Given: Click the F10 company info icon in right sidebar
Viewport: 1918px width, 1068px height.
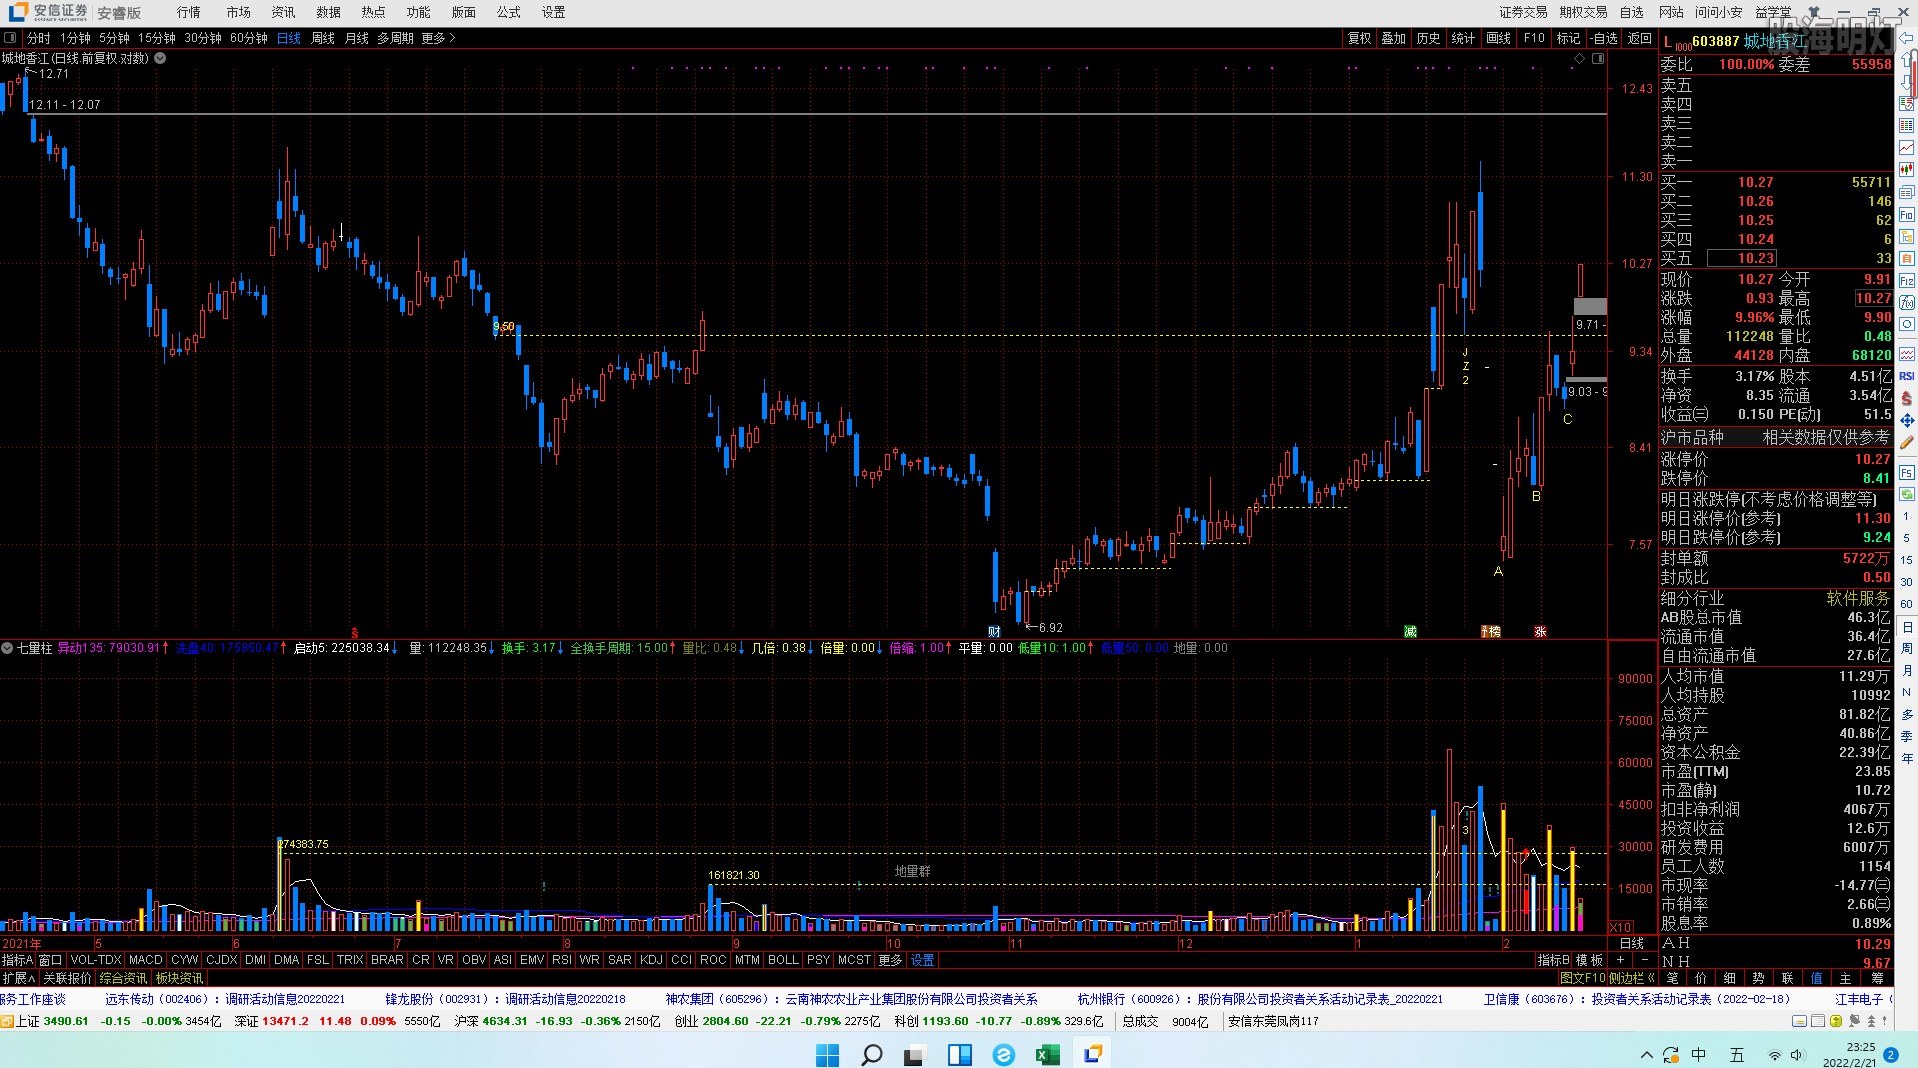Looking at the screenshot, I should (x=1907, y=216).
